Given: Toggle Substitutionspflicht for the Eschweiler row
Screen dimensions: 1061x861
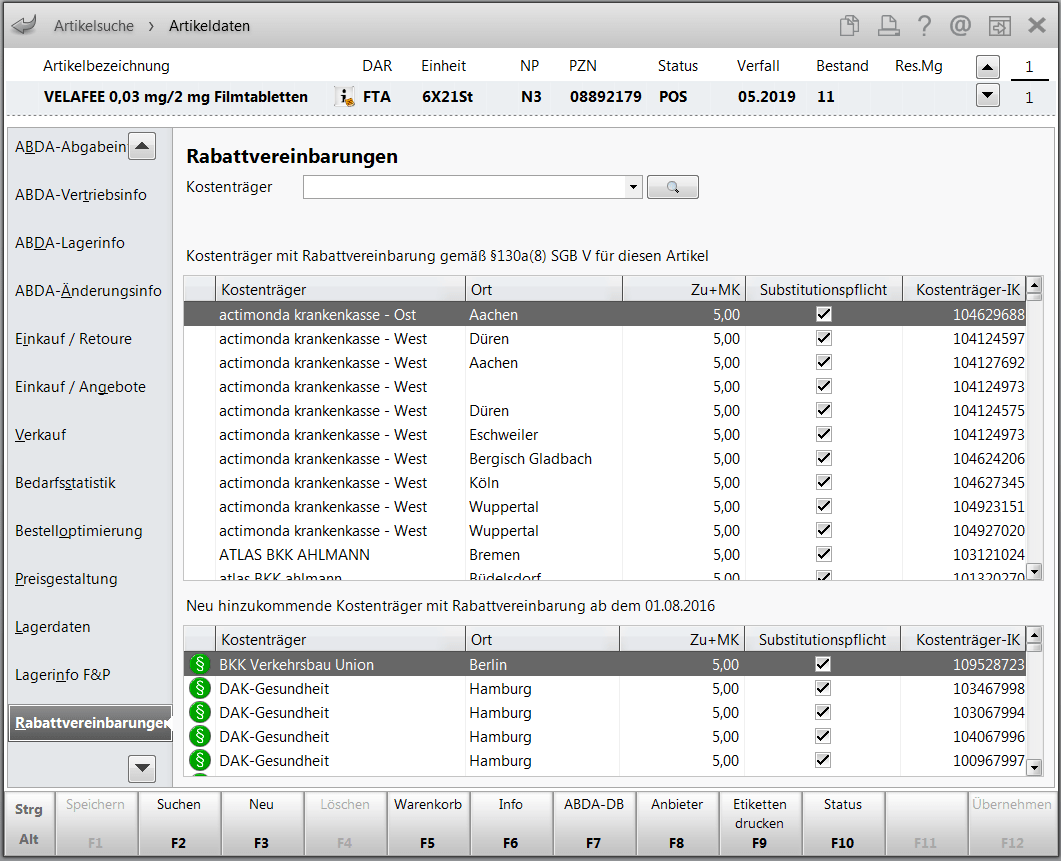Looking at the screenshot, I should click(x=823, y=434).
